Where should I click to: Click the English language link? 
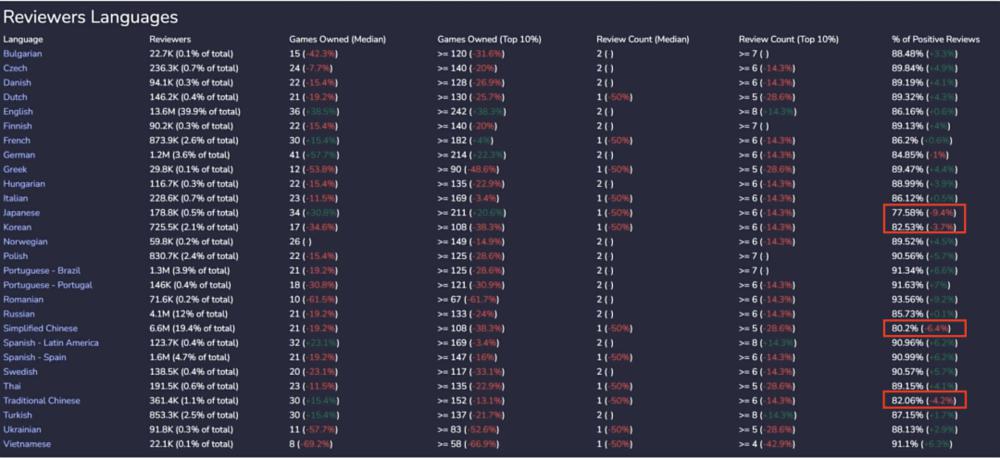tap(19, 111)
